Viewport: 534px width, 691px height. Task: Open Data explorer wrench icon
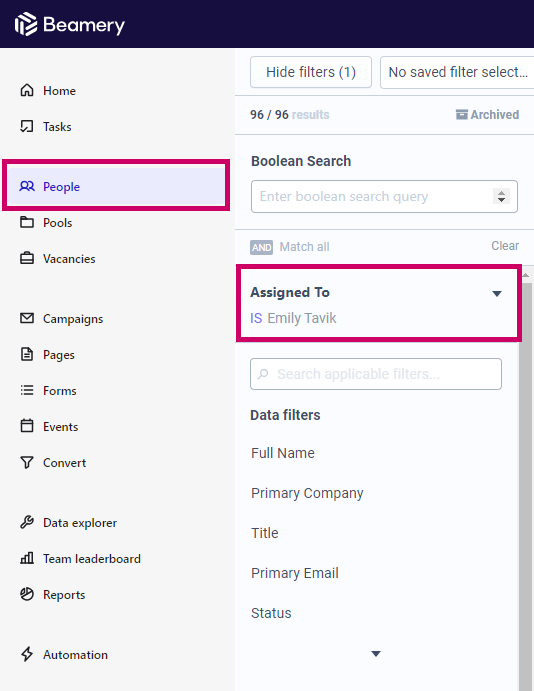click(27, 522)
